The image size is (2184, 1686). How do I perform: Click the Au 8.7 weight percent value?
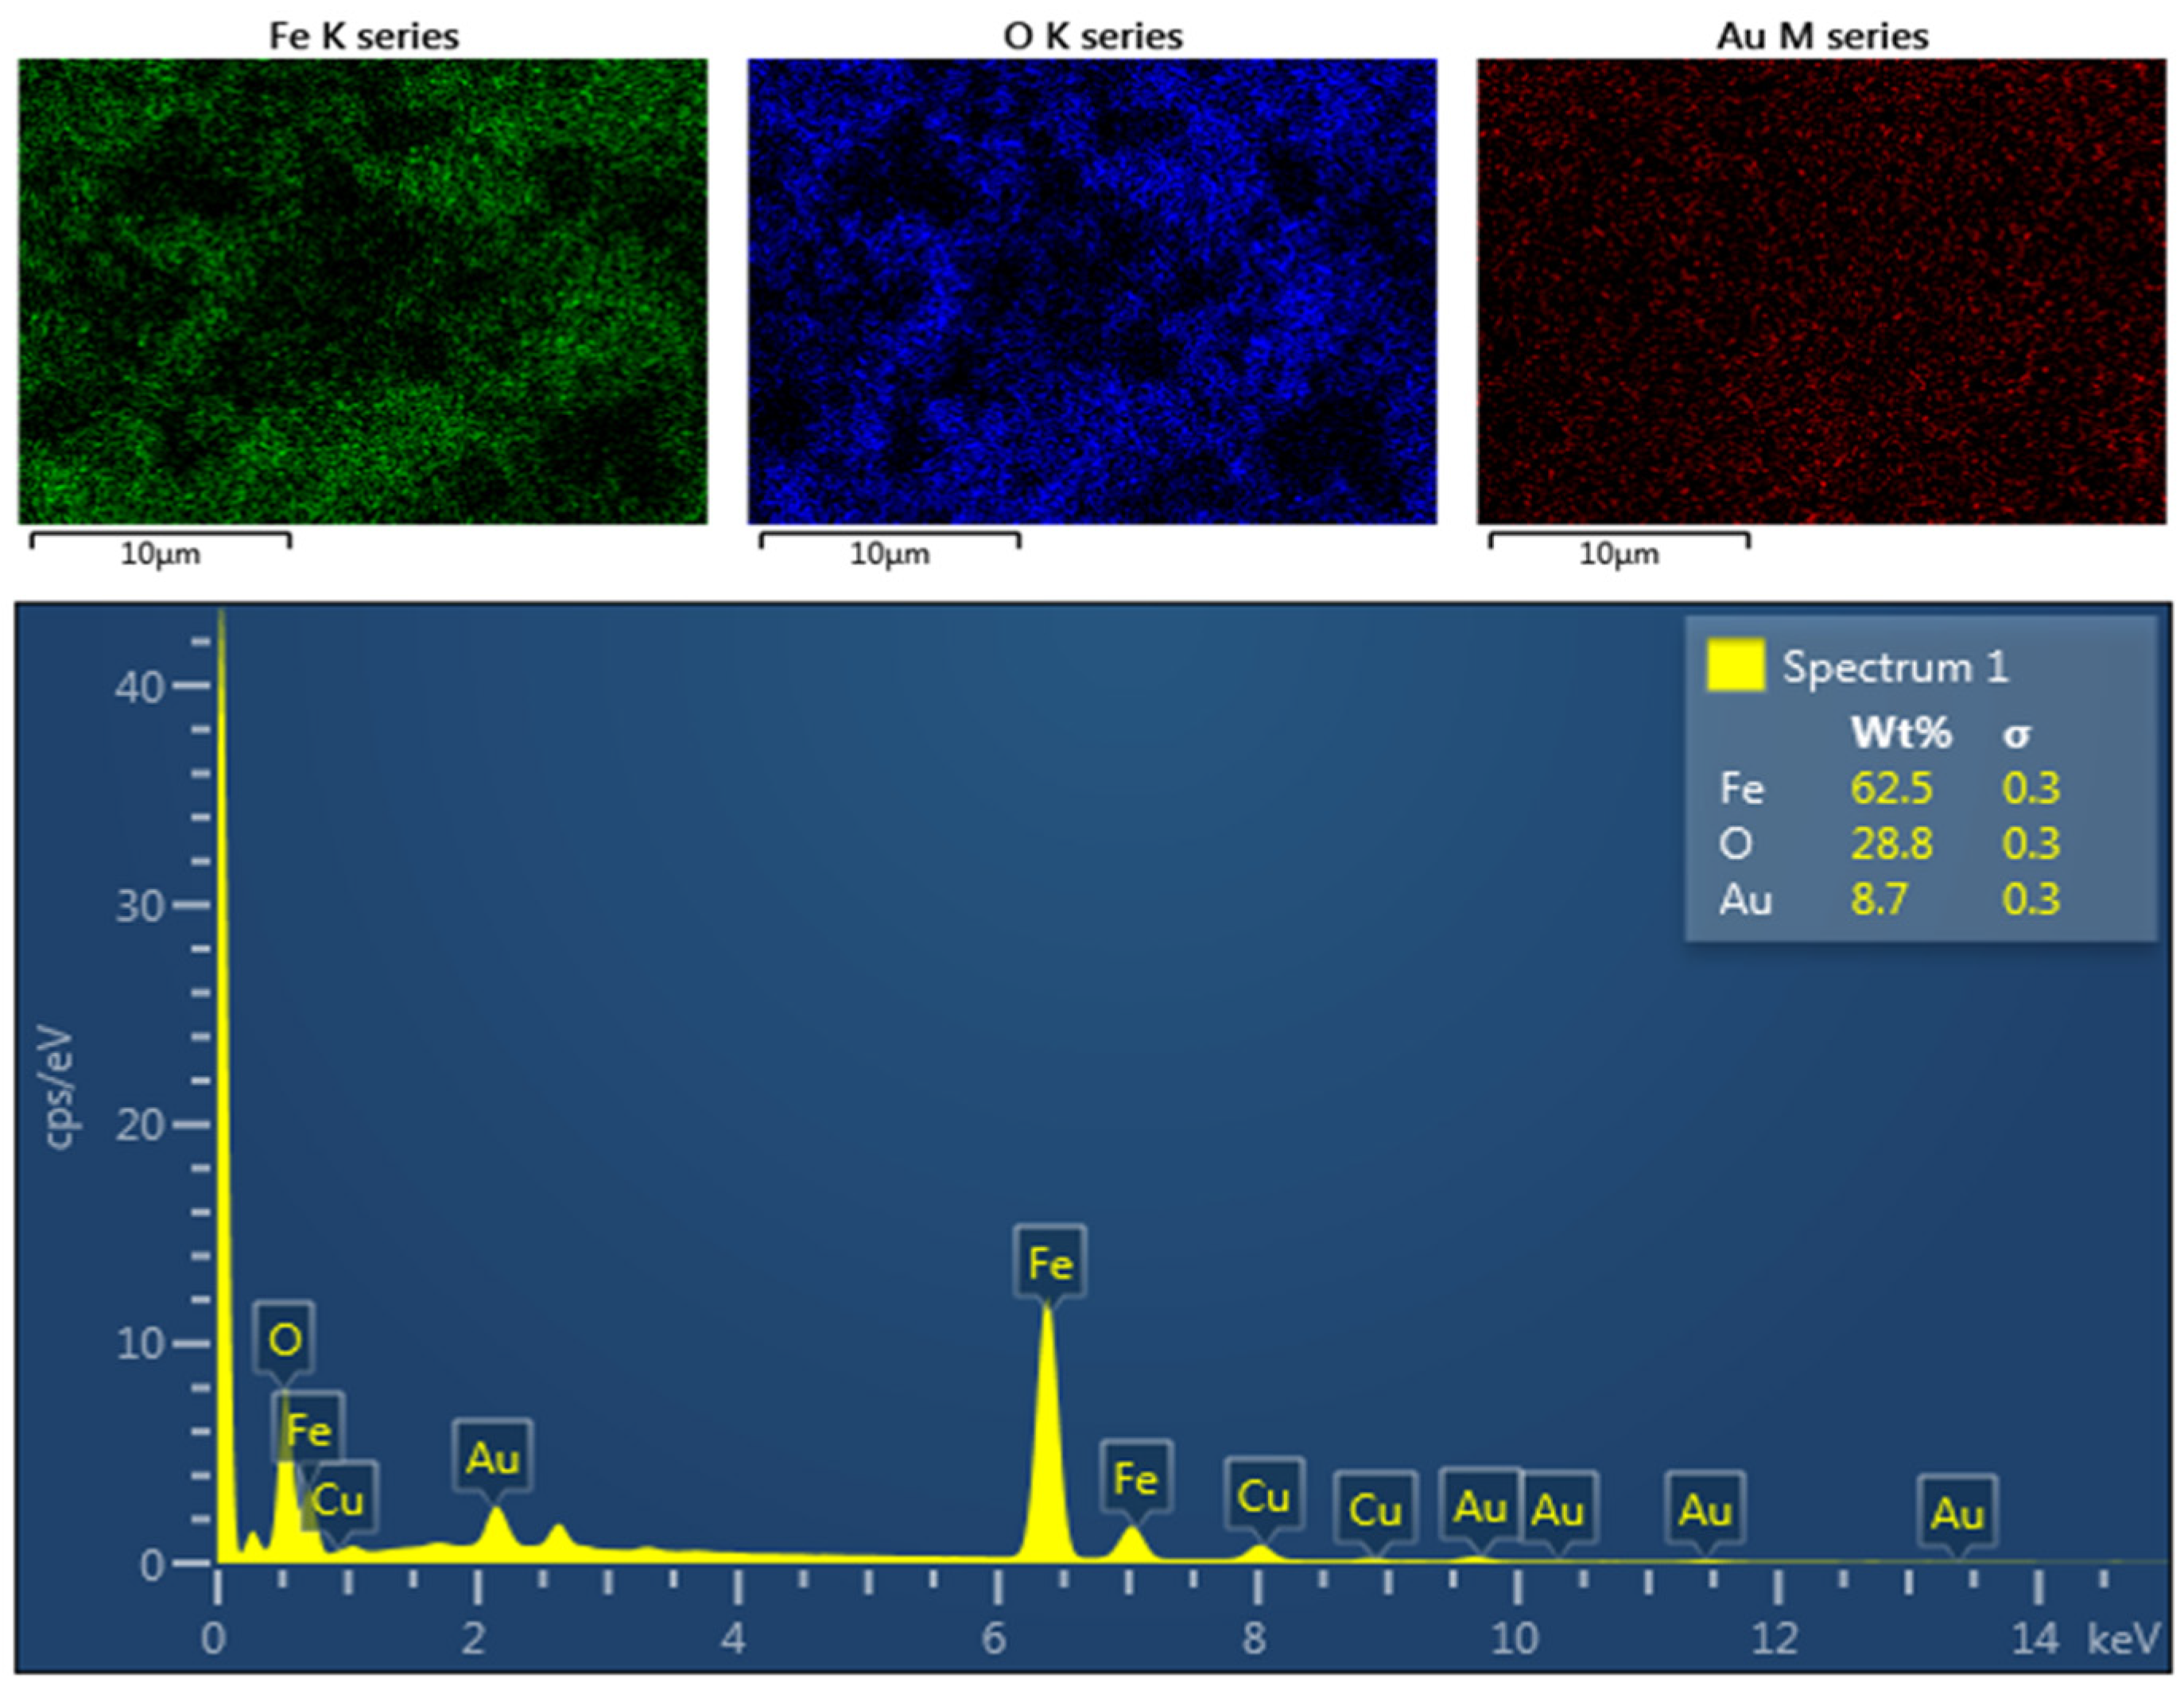tap(1879, 899)
